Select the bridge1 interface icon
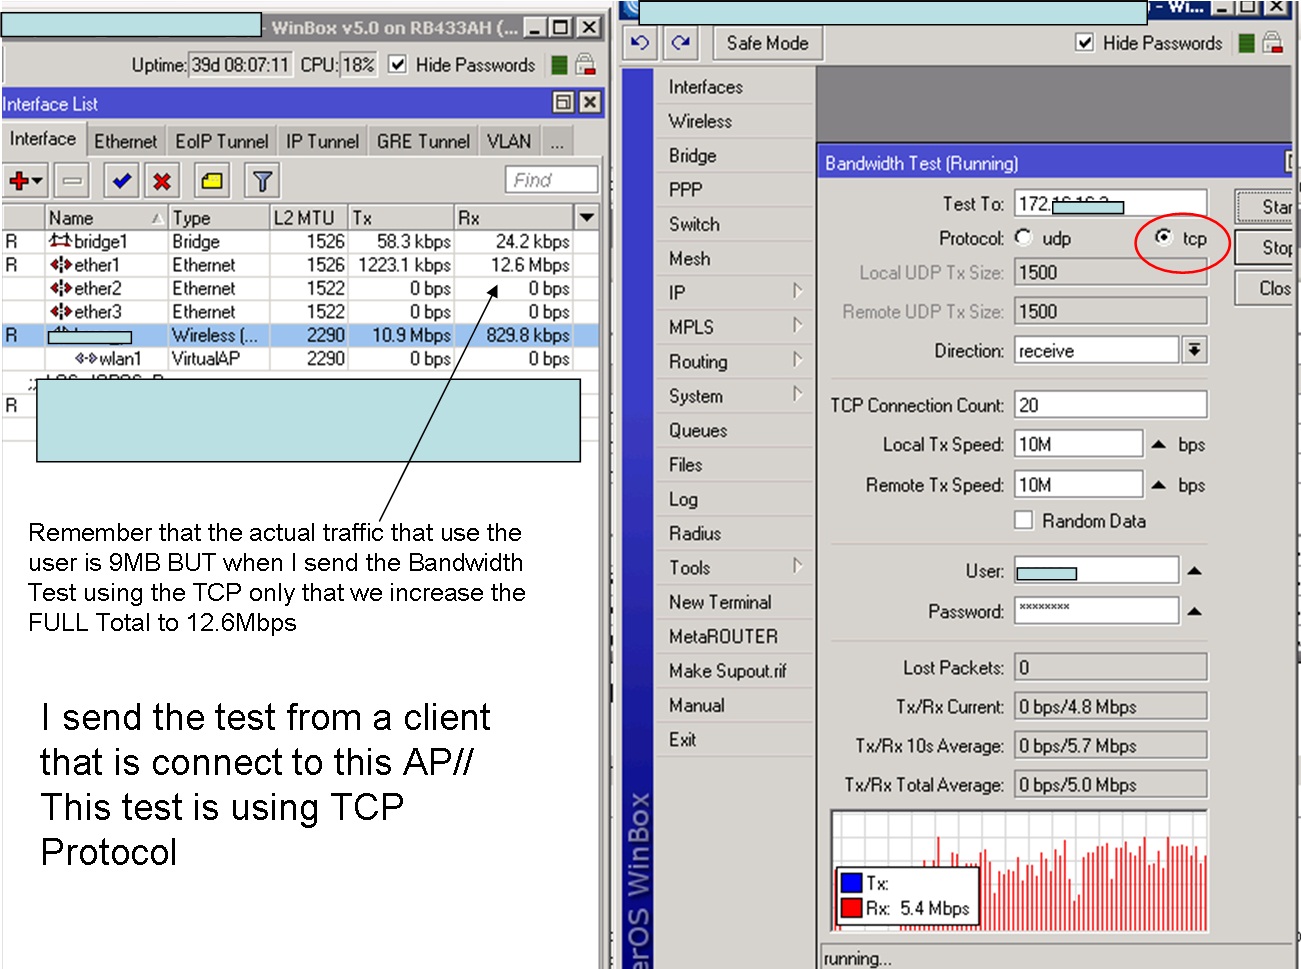The height and width of the screenshot is (969, 1301). pyautogui.click(x=60, y=241)
